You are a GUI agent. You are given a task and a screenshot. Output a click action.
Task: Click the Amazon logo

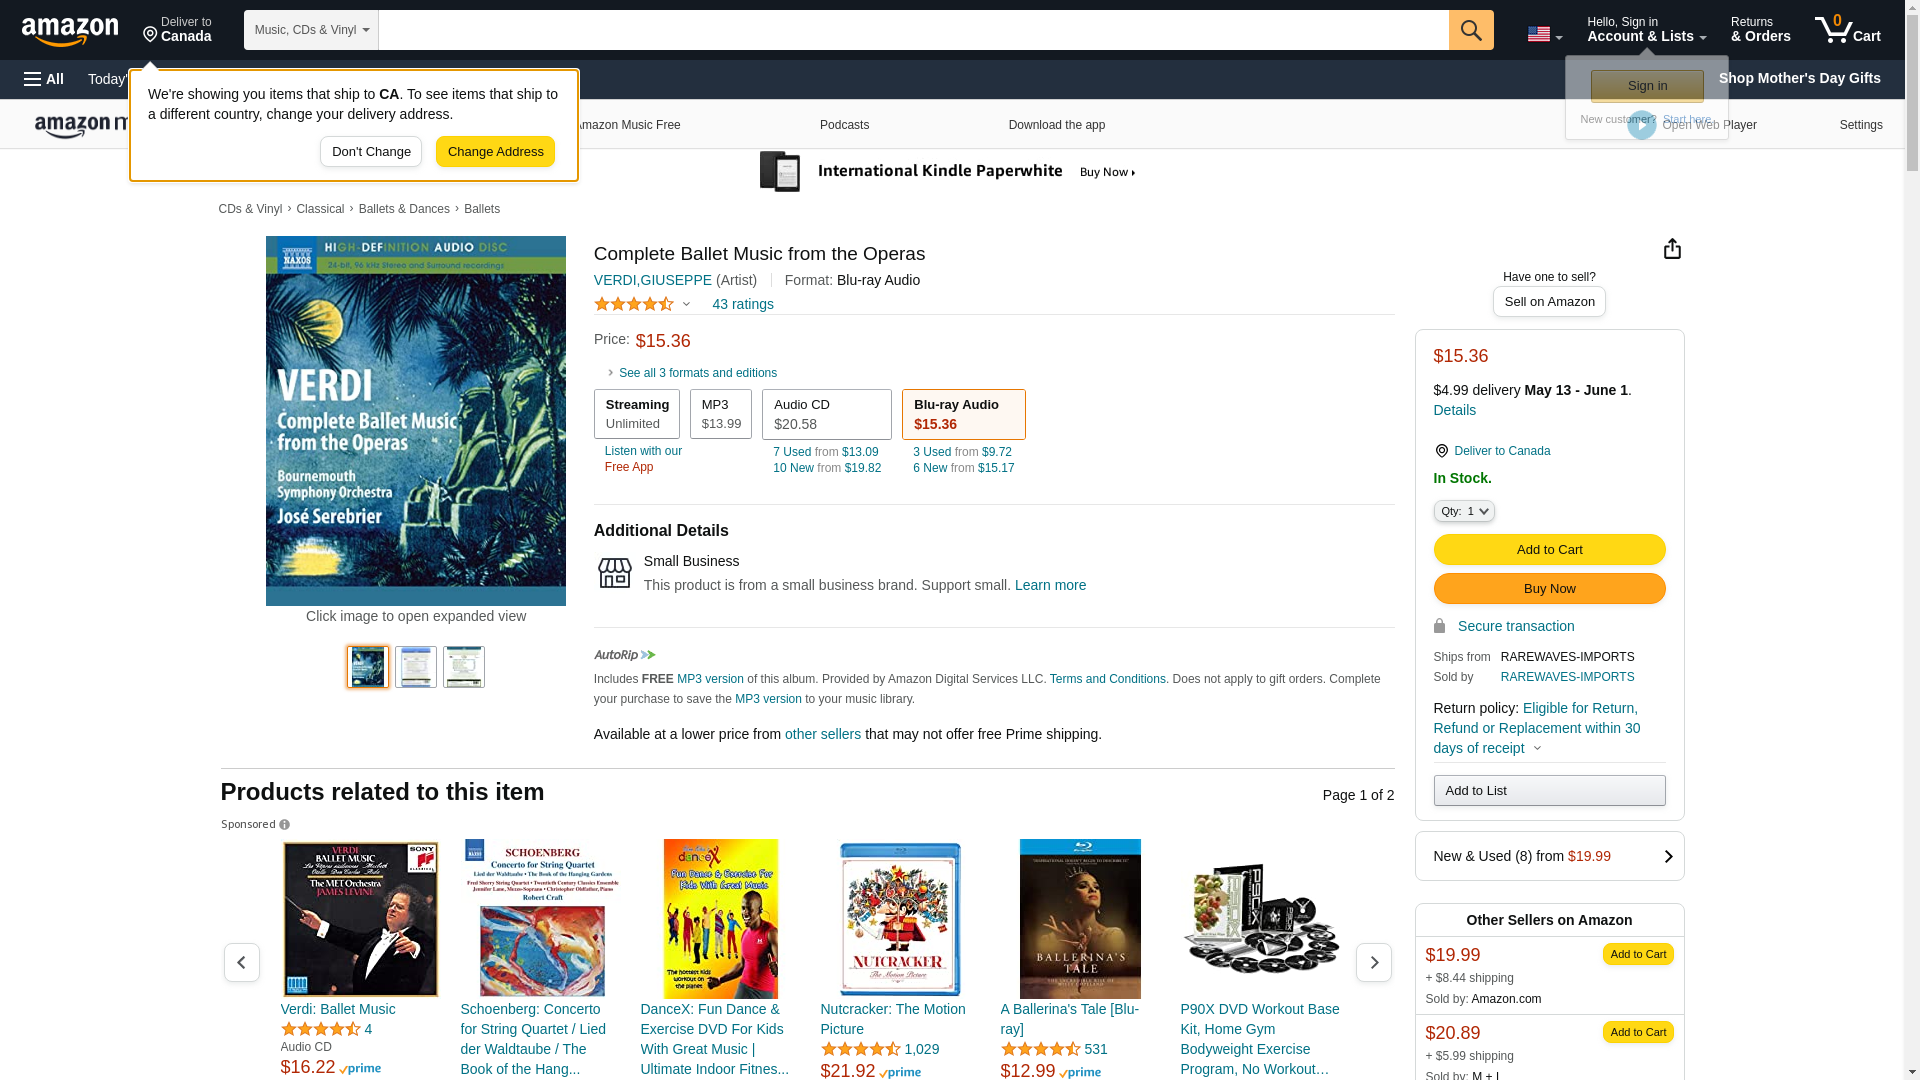[70, 31]
